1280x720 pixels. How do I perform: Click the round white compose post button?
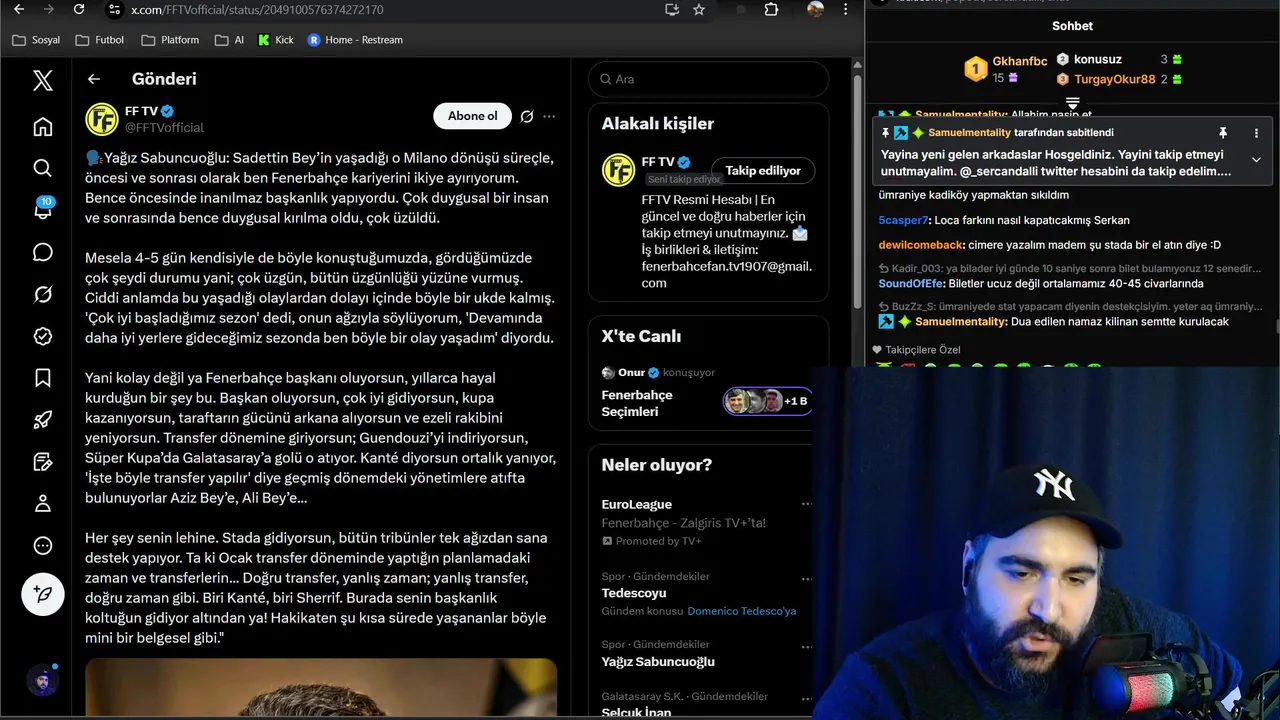43,594
